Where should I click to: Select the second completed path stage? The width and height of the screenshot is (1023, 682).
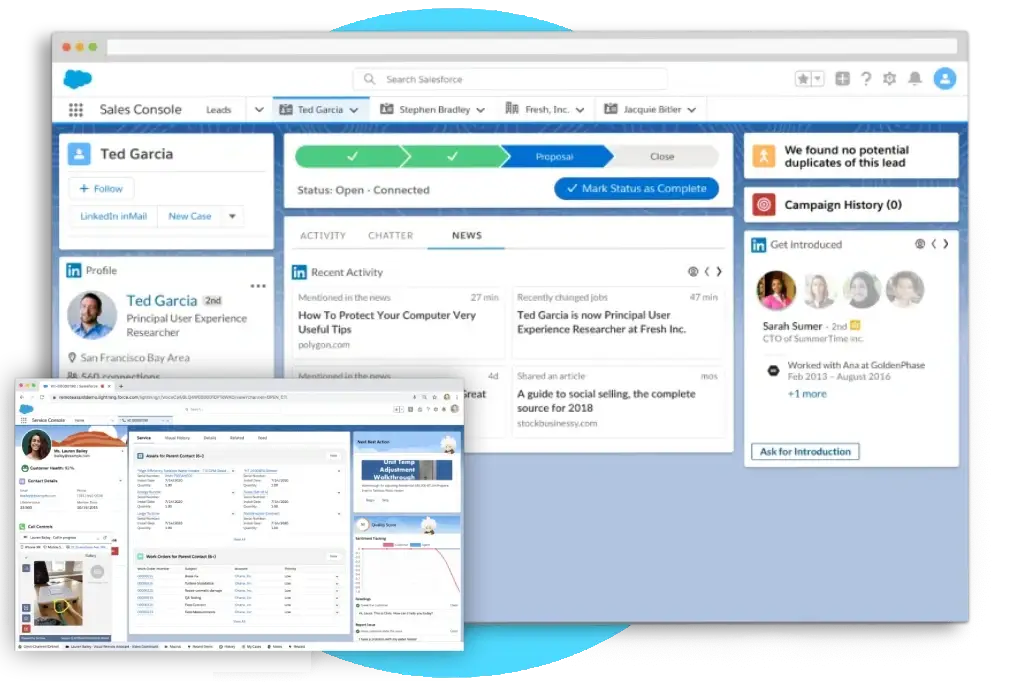453,157
